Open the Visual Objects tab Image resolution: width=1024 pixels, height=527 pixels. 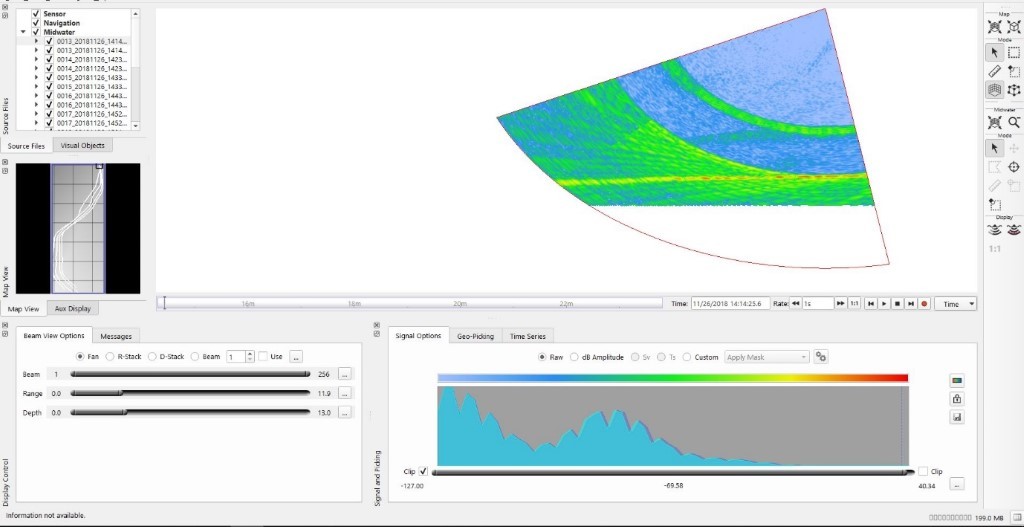click(x=84, y=146)
